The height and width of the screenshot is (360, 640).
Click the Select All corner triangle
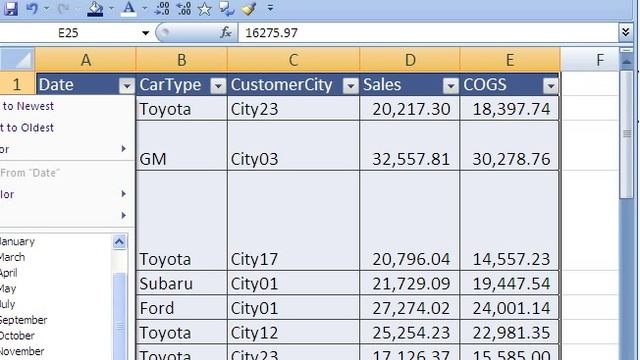pyautogui.click(x=17, y=60)
